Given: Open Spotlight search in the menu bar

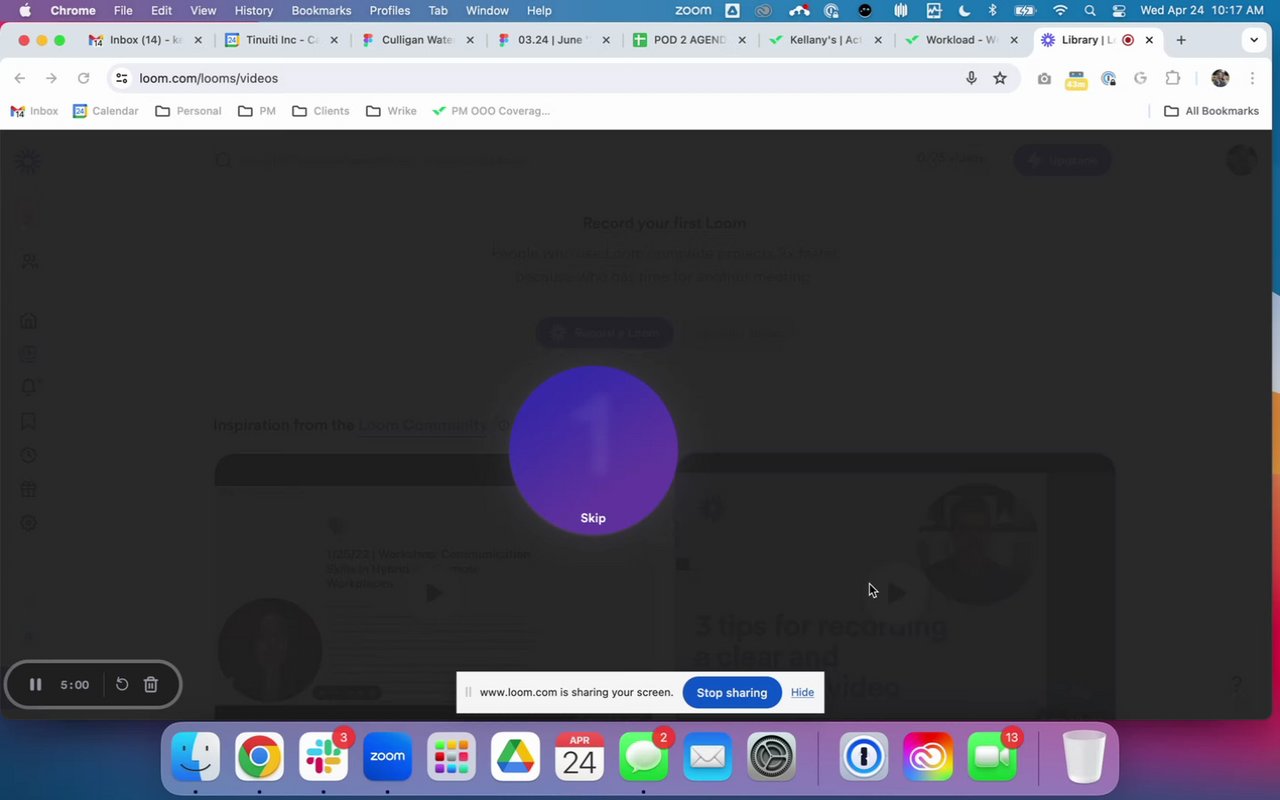Looking at the screenshot, I should click(x=1089, y=10).
